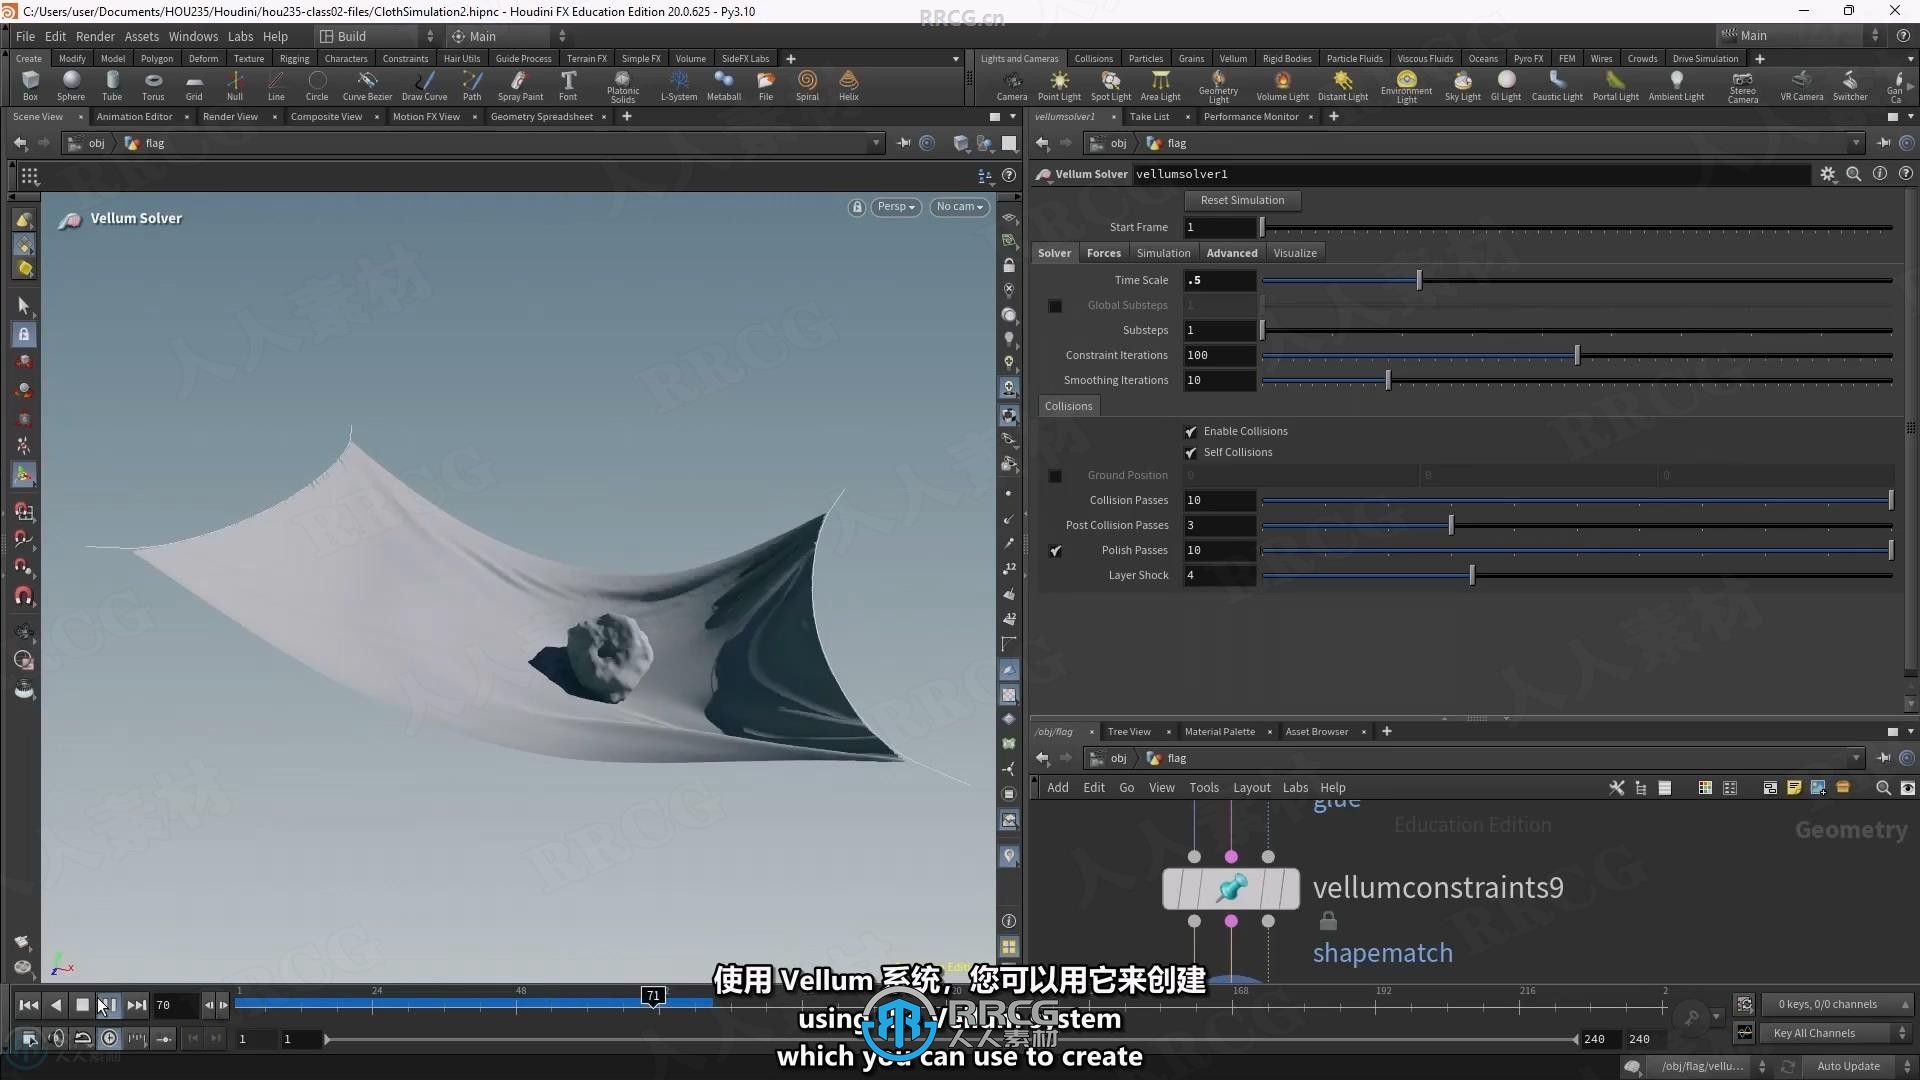The height and width of the screenshot is (1080, 1920).
Task: Add an L-System object
Action: [x=679, y=86]
